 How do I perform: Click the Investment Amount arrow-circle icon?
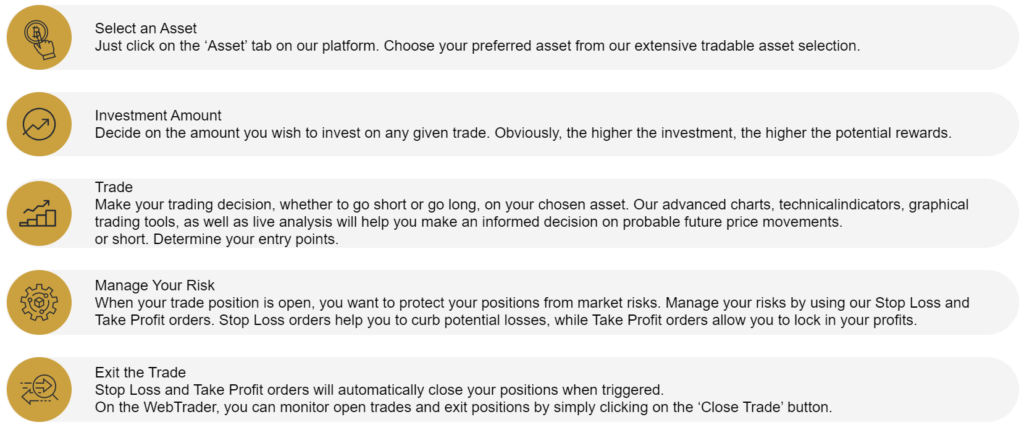click(x=39, y=124)
